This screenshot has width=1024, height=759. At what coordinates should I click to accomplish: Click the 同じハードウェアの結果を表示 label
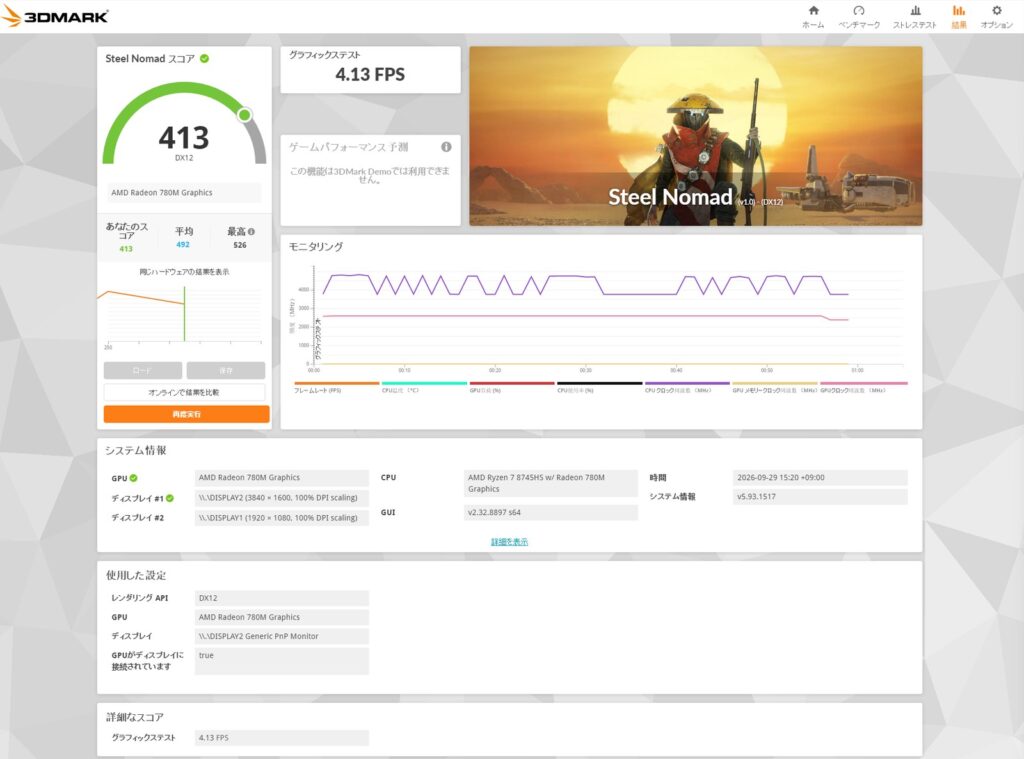tap(184, 272)
